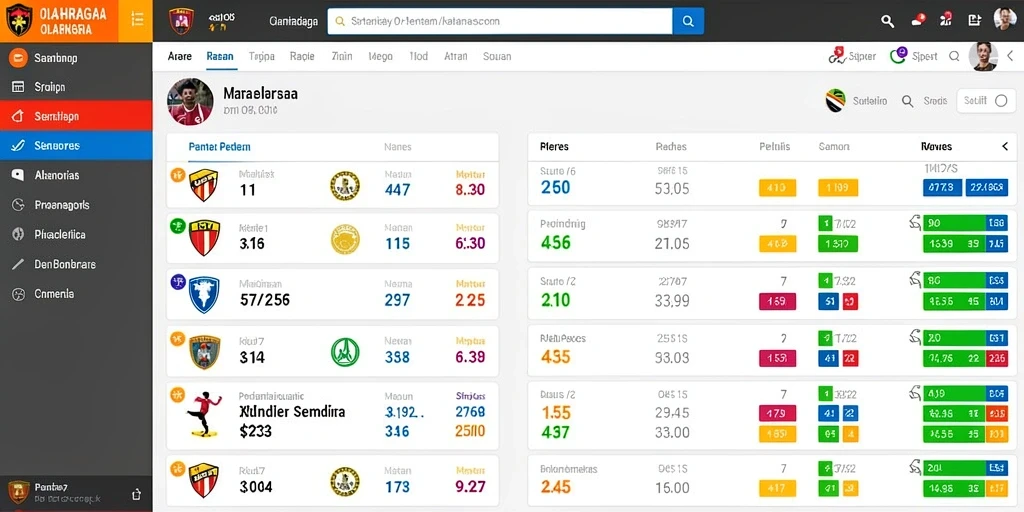Viewport: 1024px width, 512px height.
Task: Toggle the orange marker on Xtindler Semdirra row
Action: (177, 394)
